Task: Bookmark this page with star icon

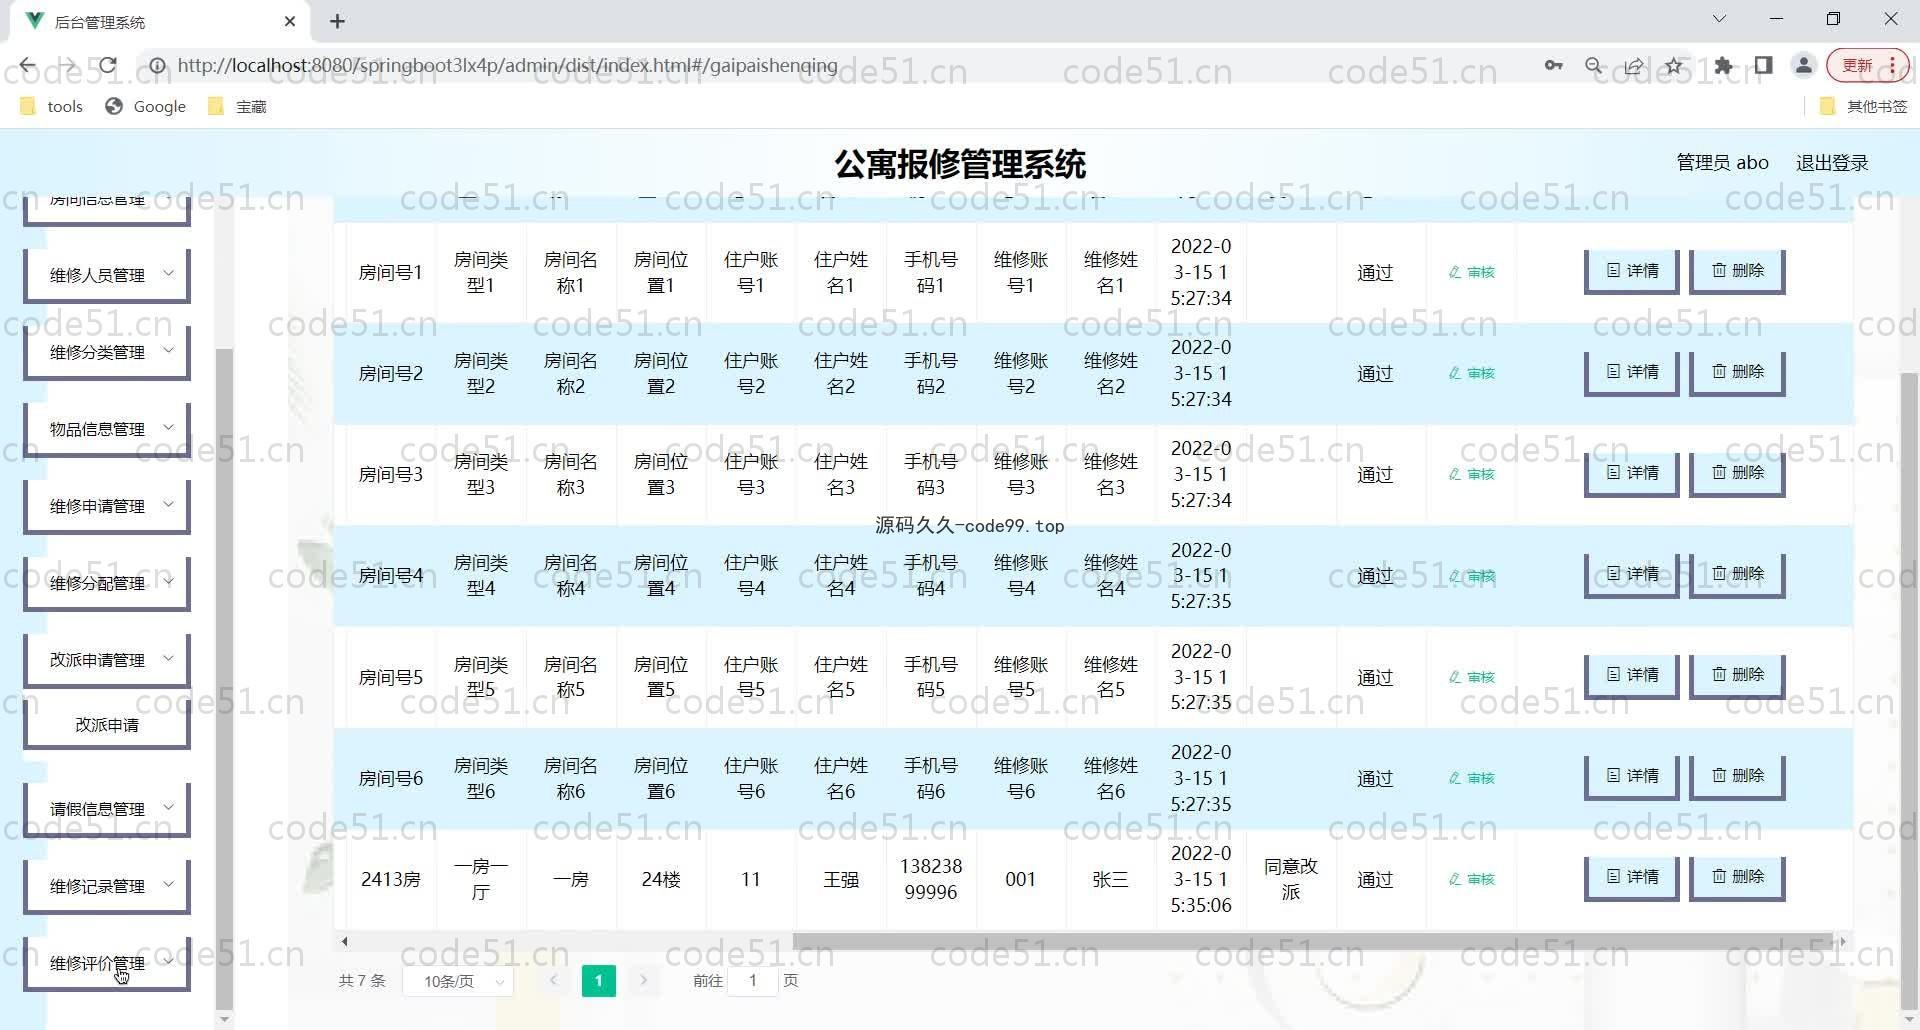Action: coord(1674,66)
